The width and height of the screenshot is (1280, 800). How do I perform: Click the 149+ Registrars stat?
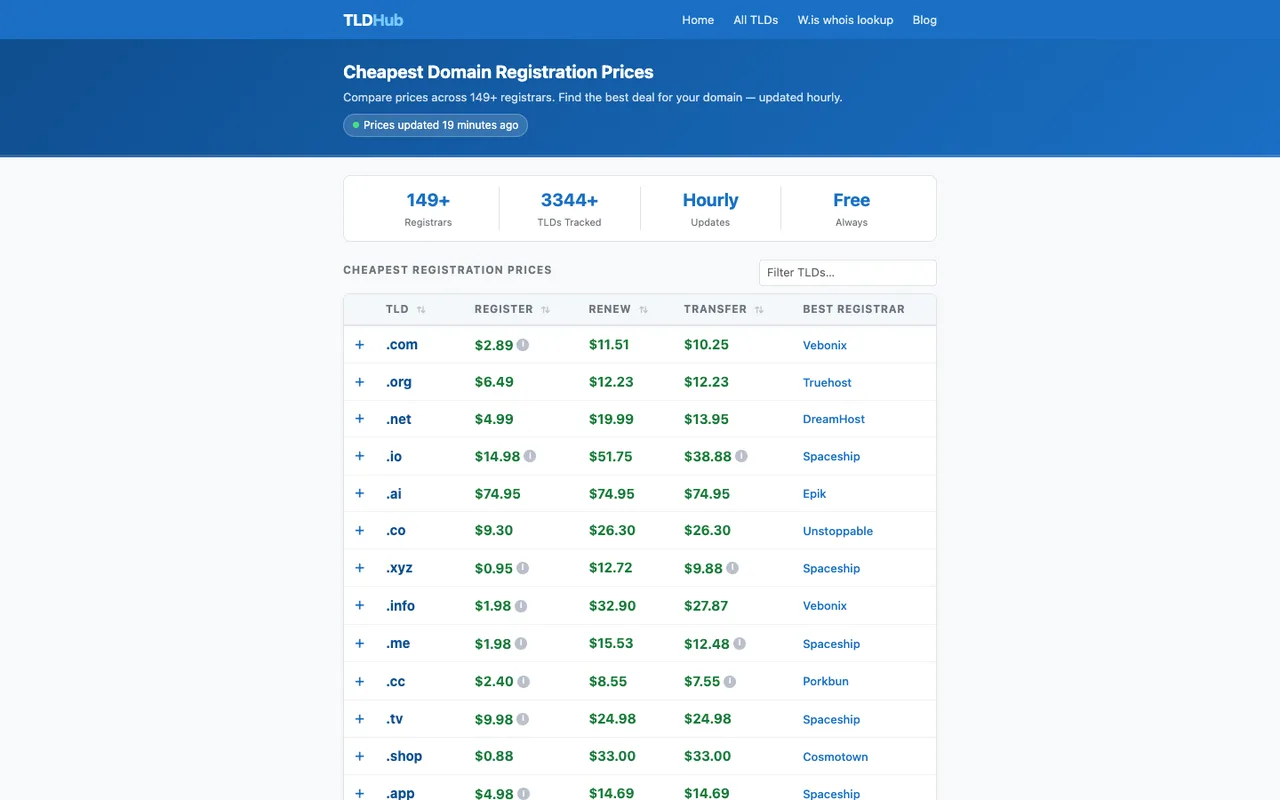point(428,209)
